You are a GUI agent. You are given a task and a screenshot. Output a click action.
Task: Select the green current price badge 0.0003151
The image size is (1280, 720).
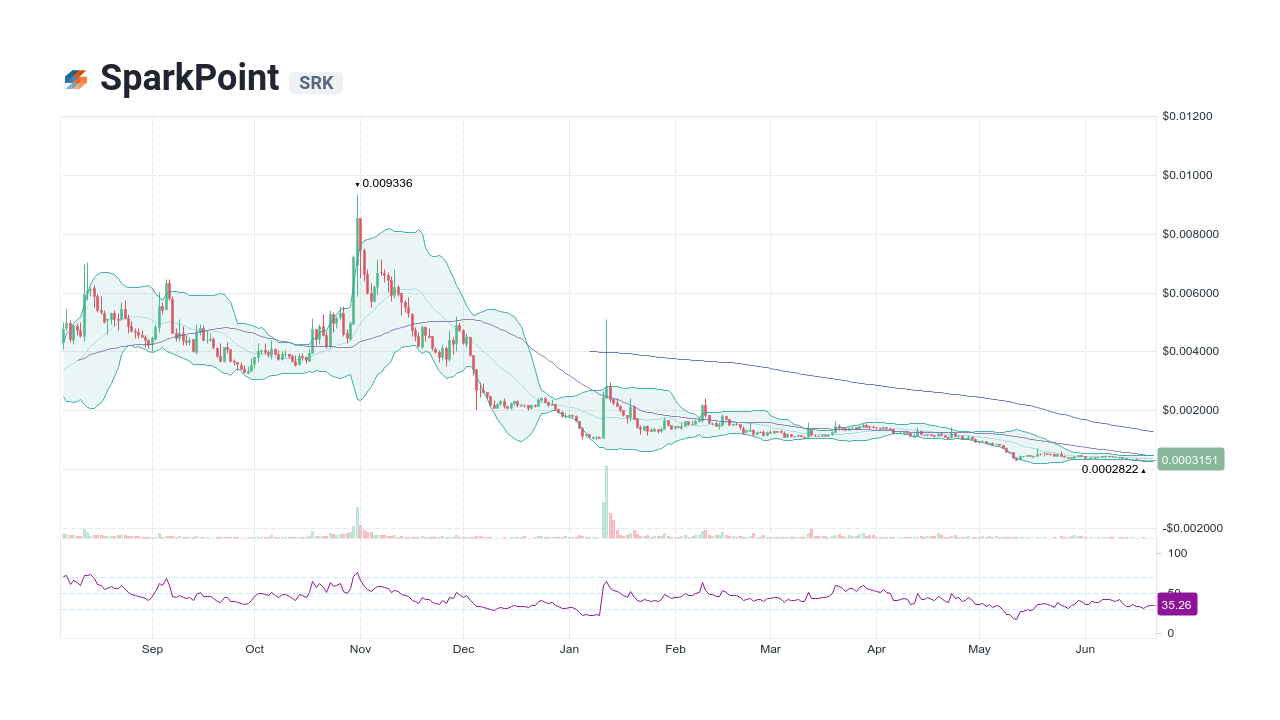[x=1190, y=459]
